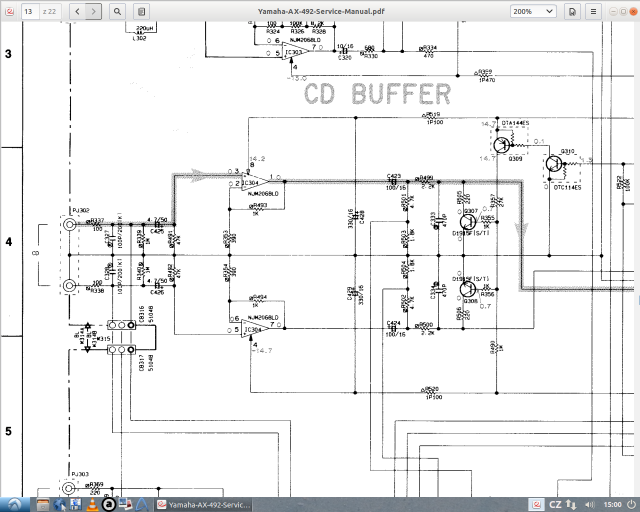
Task: Go to the next page
Action: tap(93, 11)
